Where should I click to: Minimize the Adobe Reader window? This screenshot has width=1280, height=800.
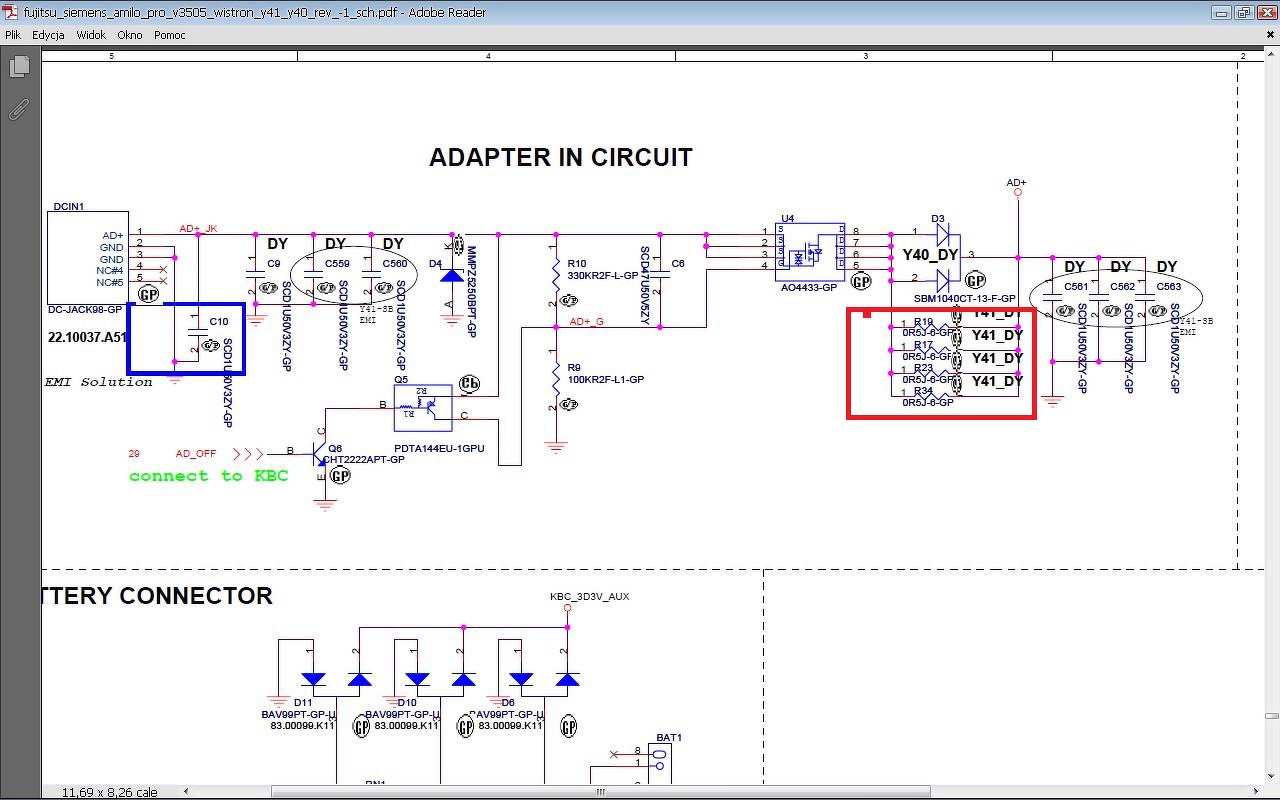(x=1221, y=13)
